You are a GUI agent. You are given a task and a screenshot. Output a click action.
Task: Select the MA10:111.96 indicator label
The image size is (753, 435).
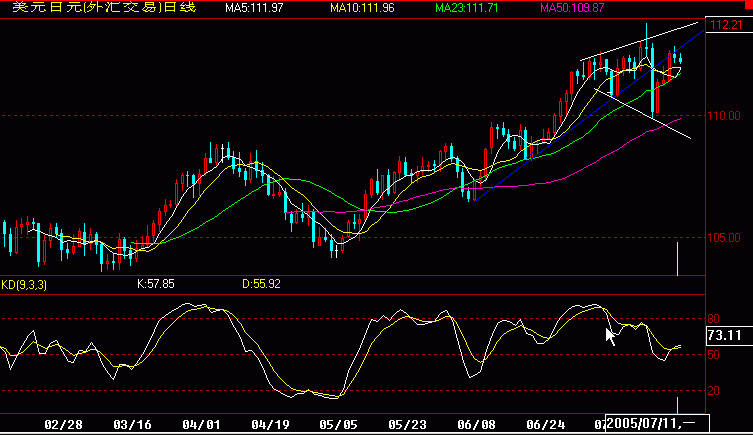pyautogui.click(x=362, y=8)
